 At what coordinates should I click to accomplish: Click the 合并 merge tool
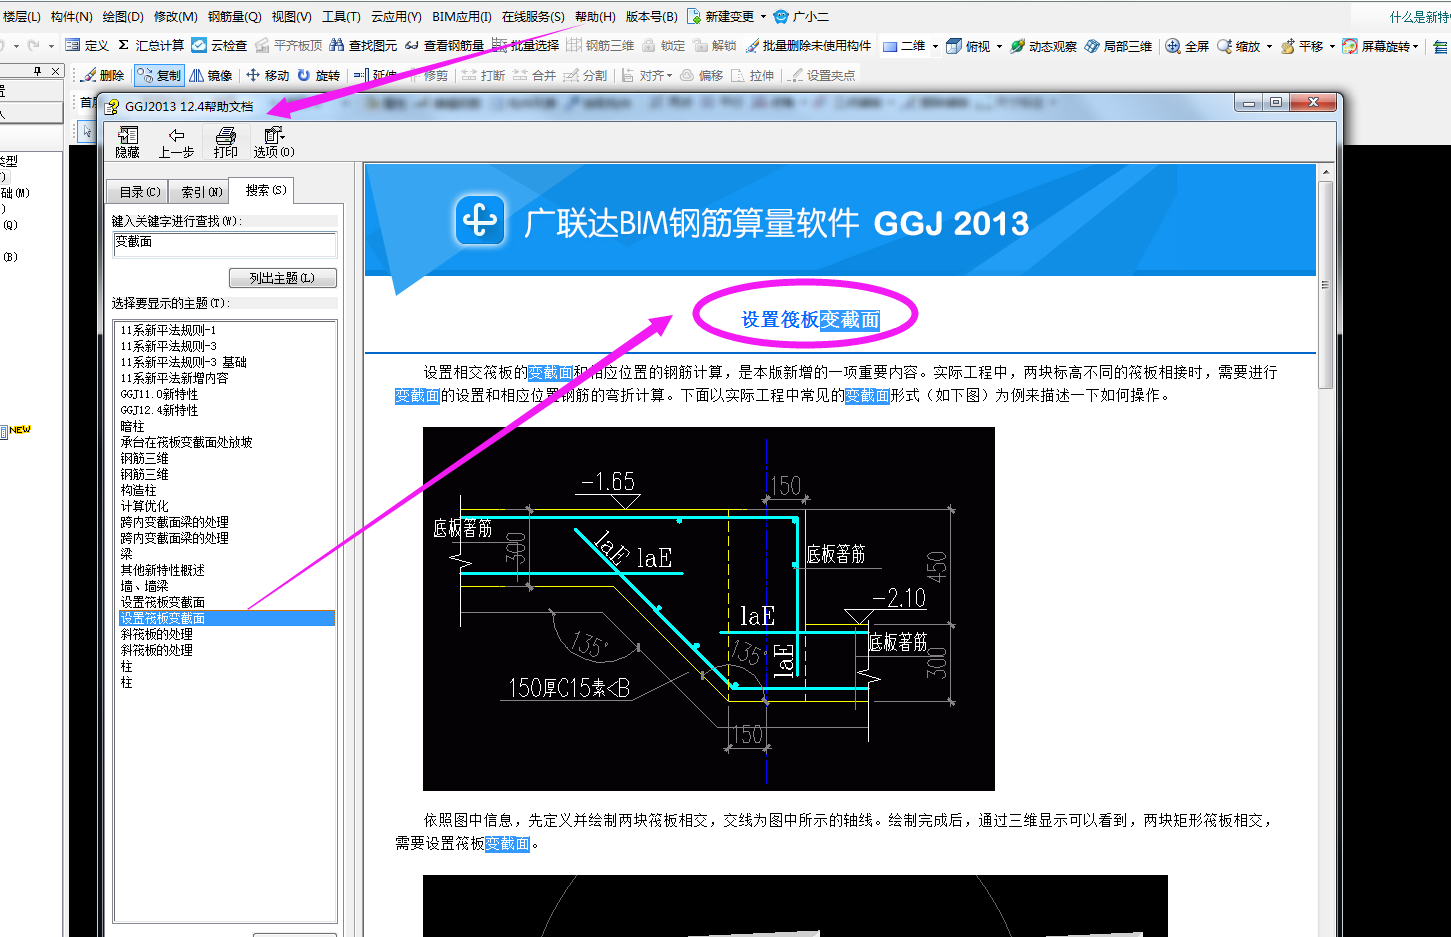tap(535, 75)
